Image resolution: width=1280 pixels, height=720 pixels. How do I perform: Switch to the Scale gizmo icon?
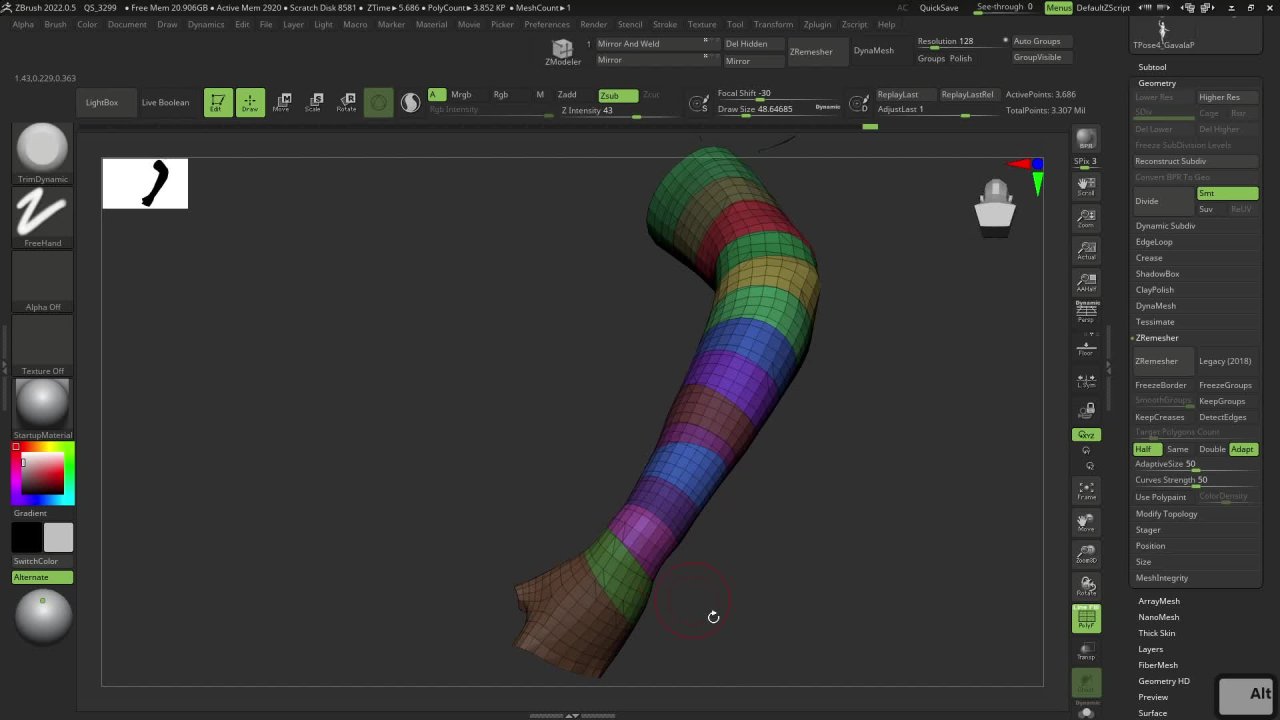point(314,102)
